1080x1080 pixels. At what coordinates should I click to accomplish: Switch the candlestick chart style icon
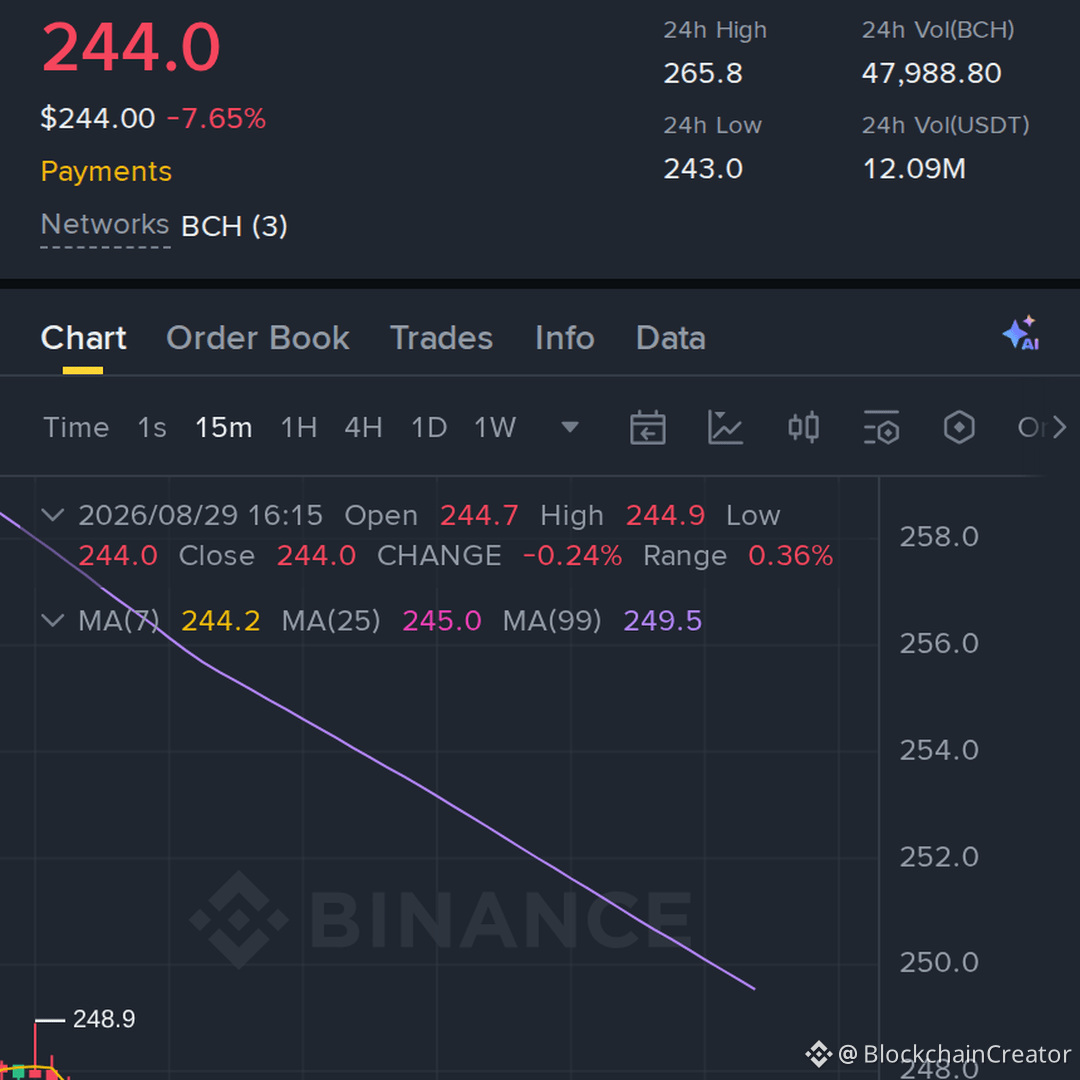(803, 428)
